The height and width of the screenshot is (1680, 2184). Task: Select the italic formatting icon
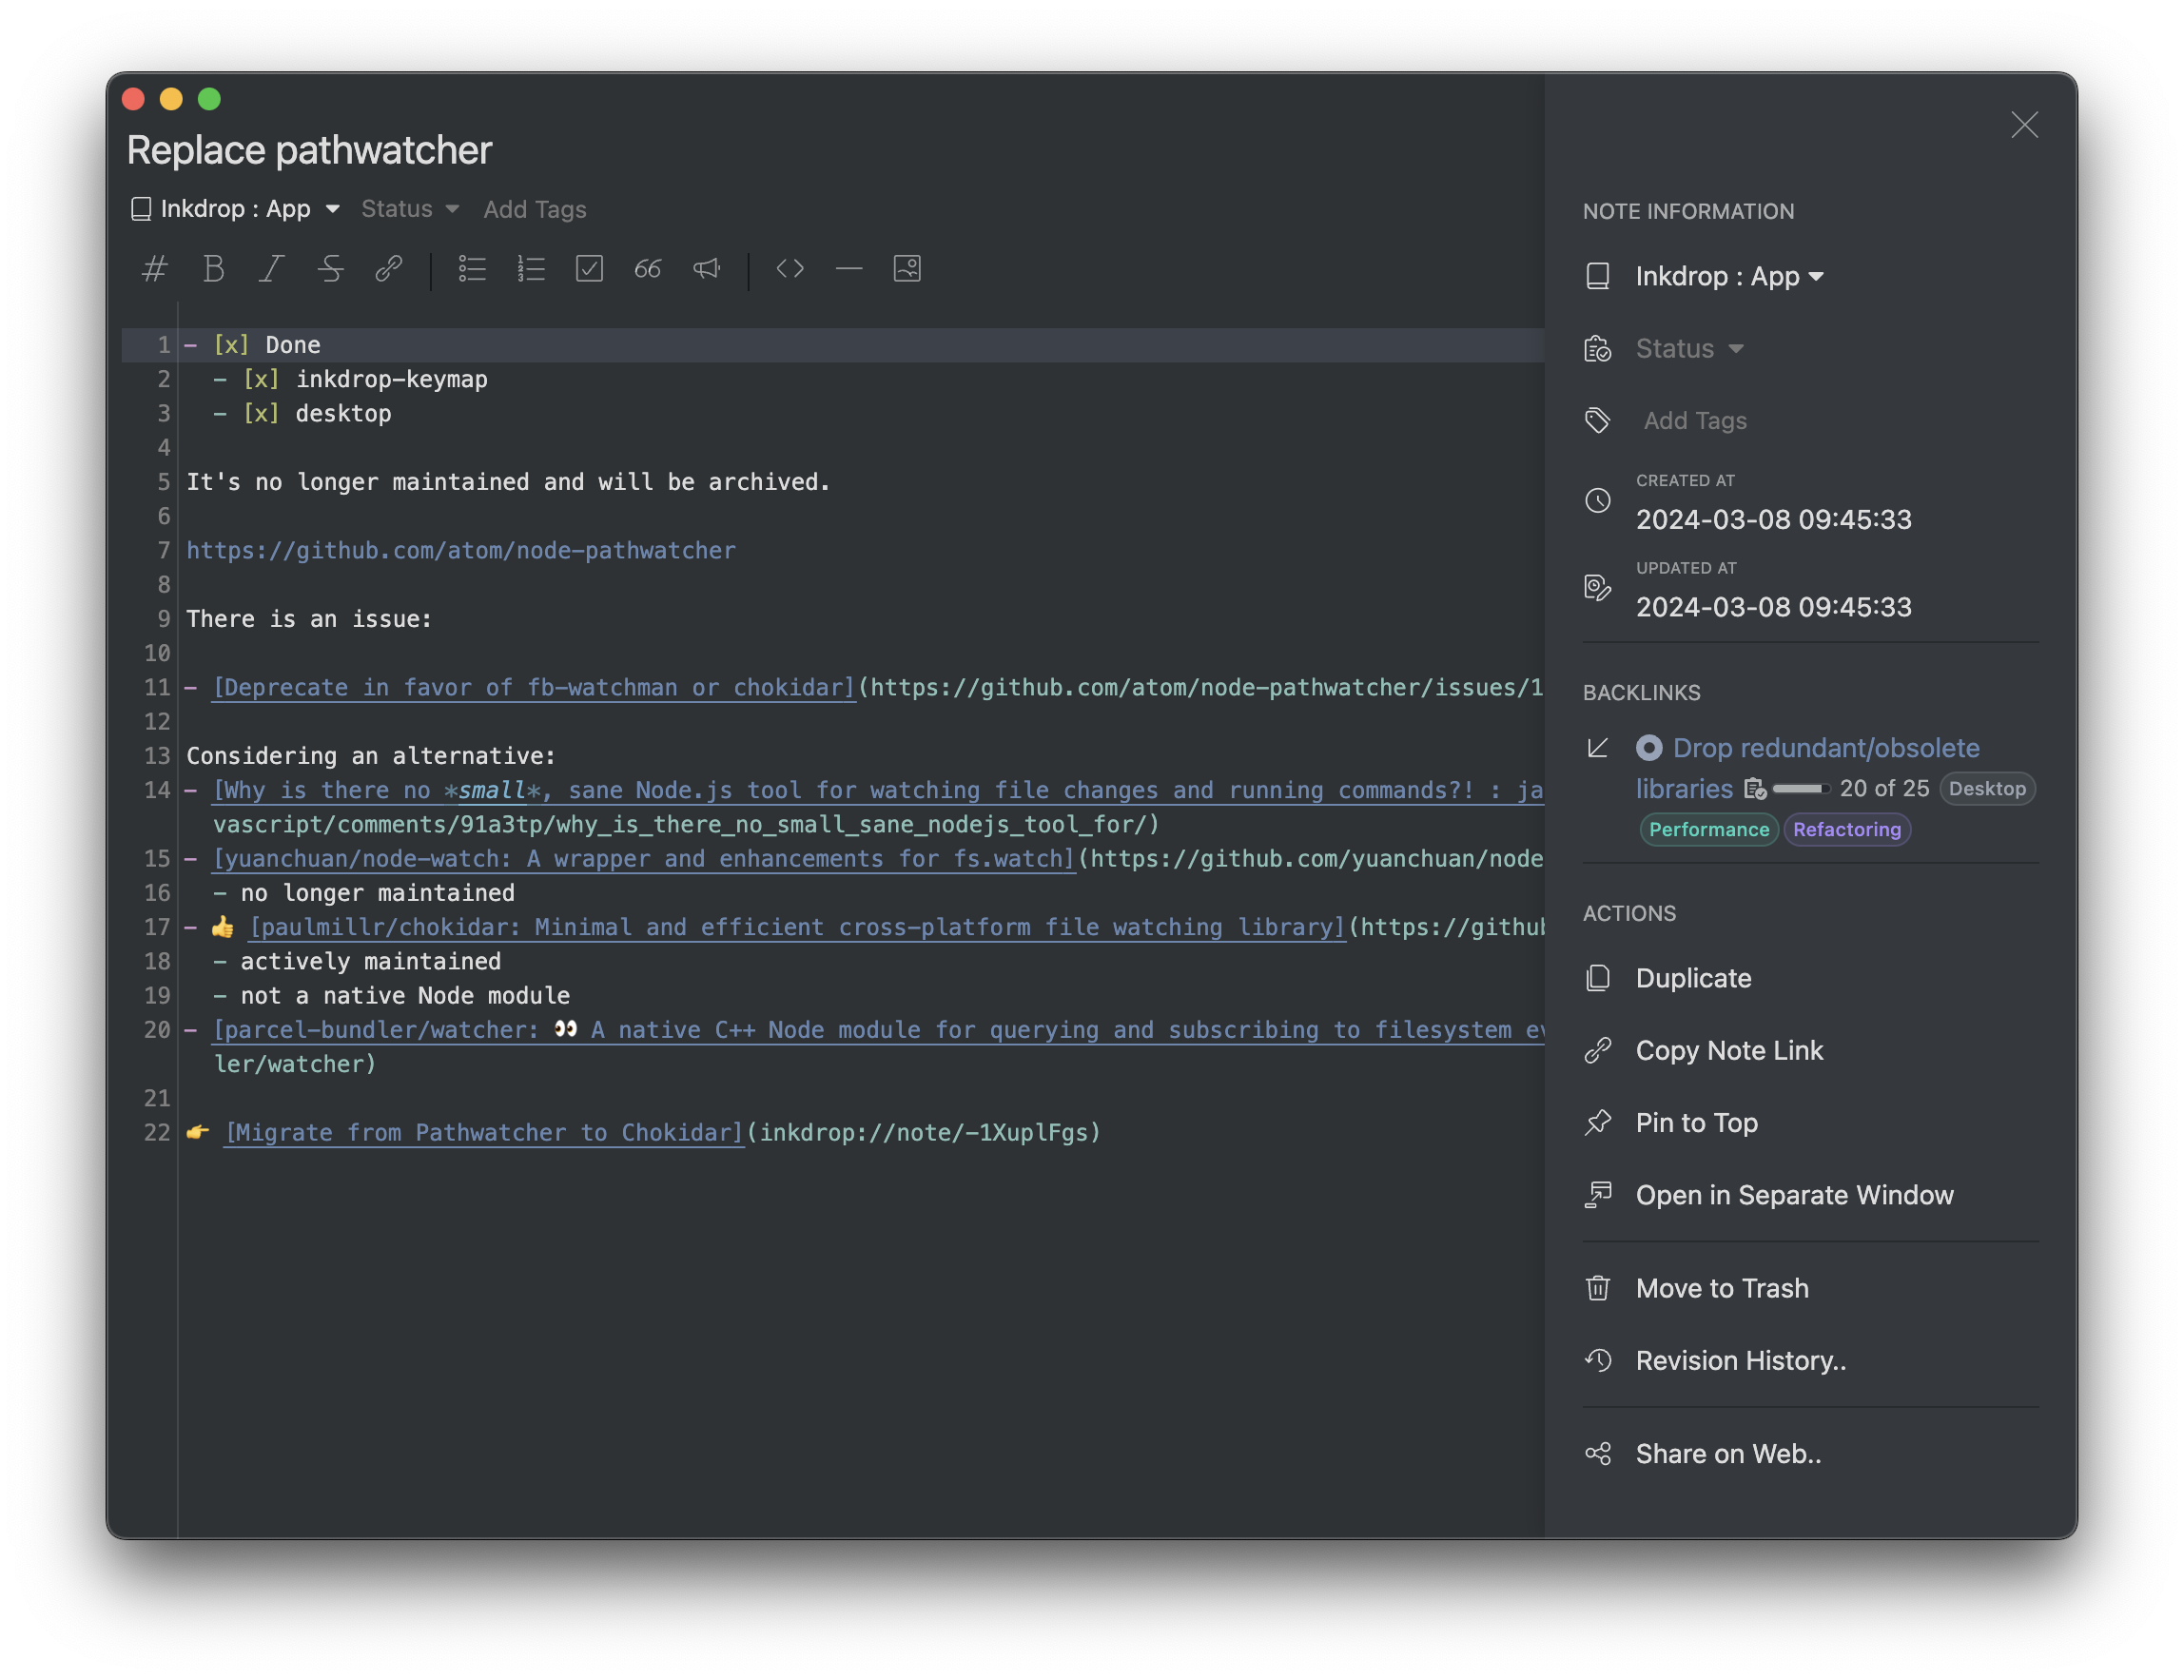tap(273, 268)
